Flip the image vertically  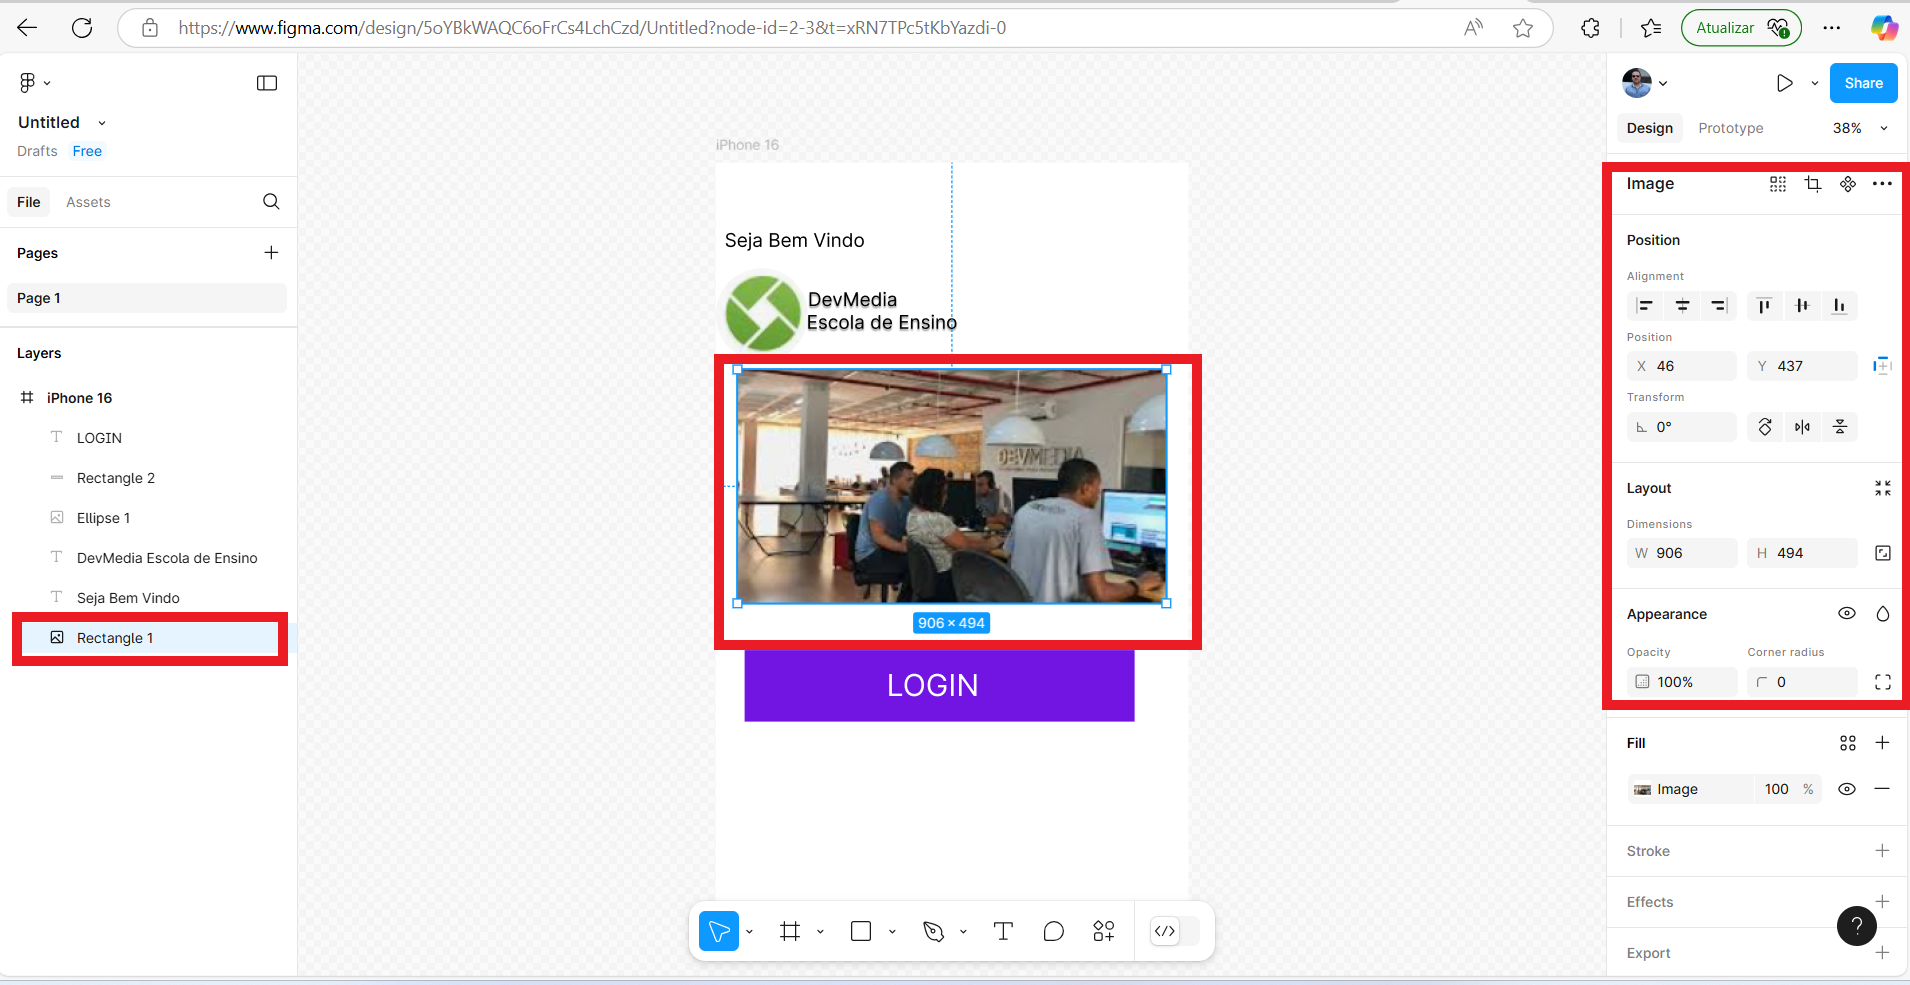1839,427
